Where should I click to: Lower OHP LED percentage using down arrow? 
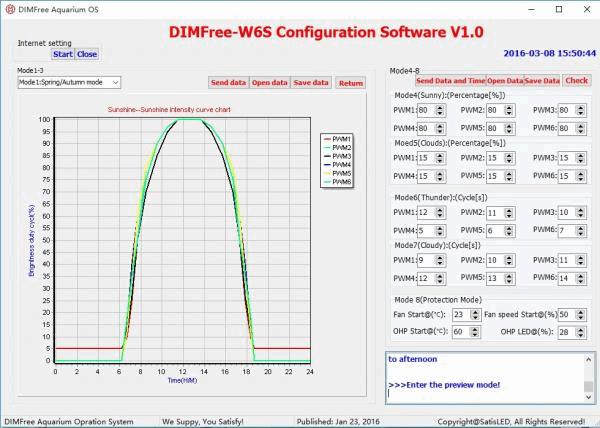tap(581, 335)
